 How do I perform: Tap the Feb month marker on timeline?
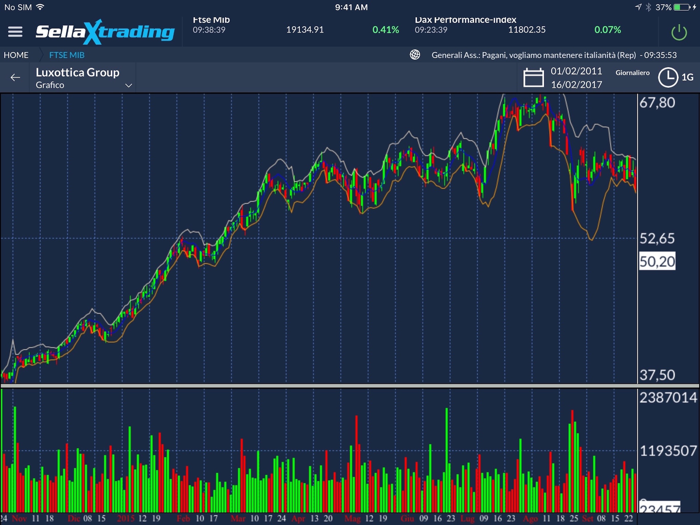[x=183, y=518]
